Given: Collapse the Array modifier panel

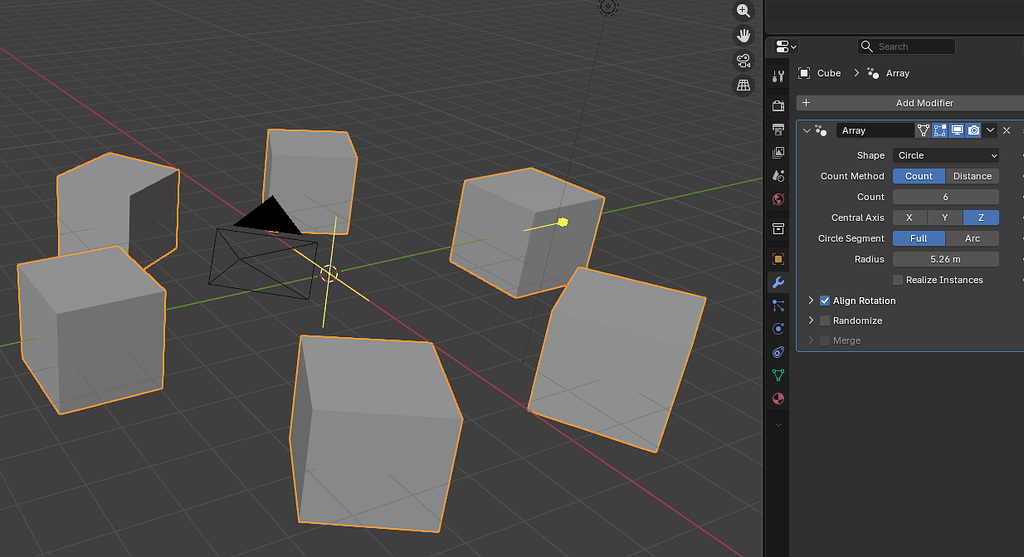Looking at the screenshot, I should 807,131.
